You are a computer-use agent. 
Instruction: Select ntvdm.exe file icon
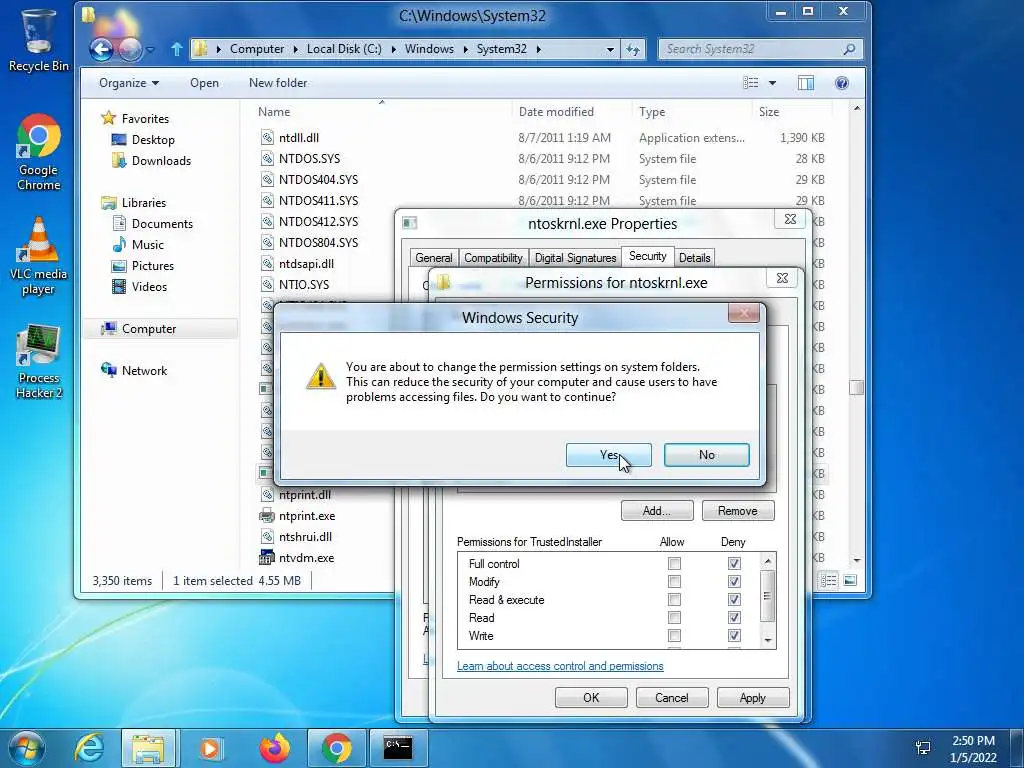[x=267, y=558]
